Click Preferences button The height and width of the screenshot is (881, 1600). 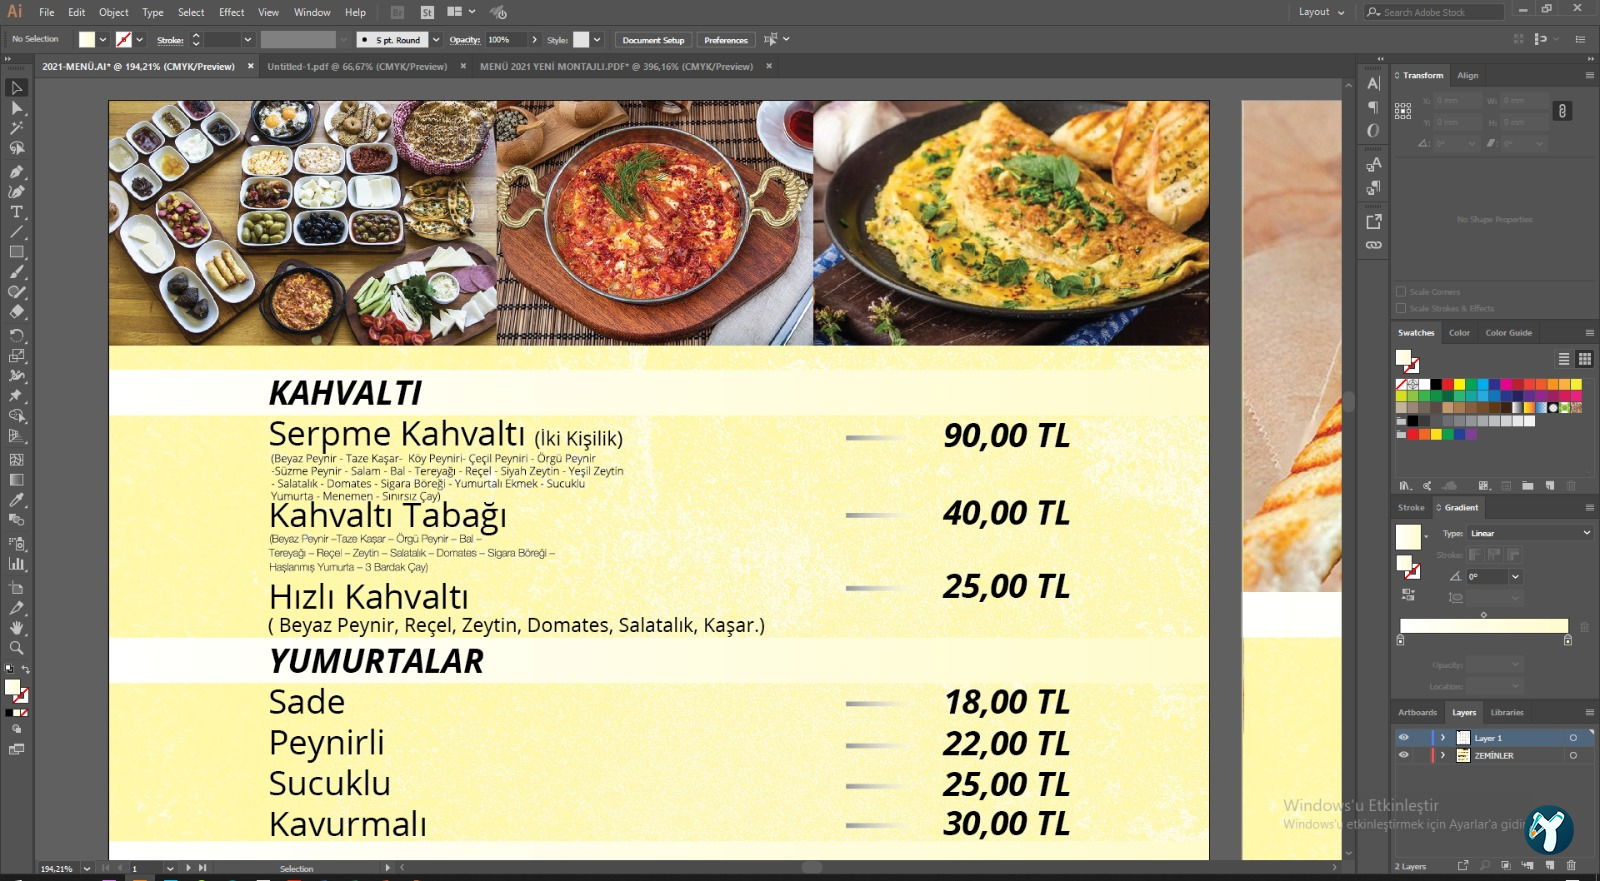(726, 40)
